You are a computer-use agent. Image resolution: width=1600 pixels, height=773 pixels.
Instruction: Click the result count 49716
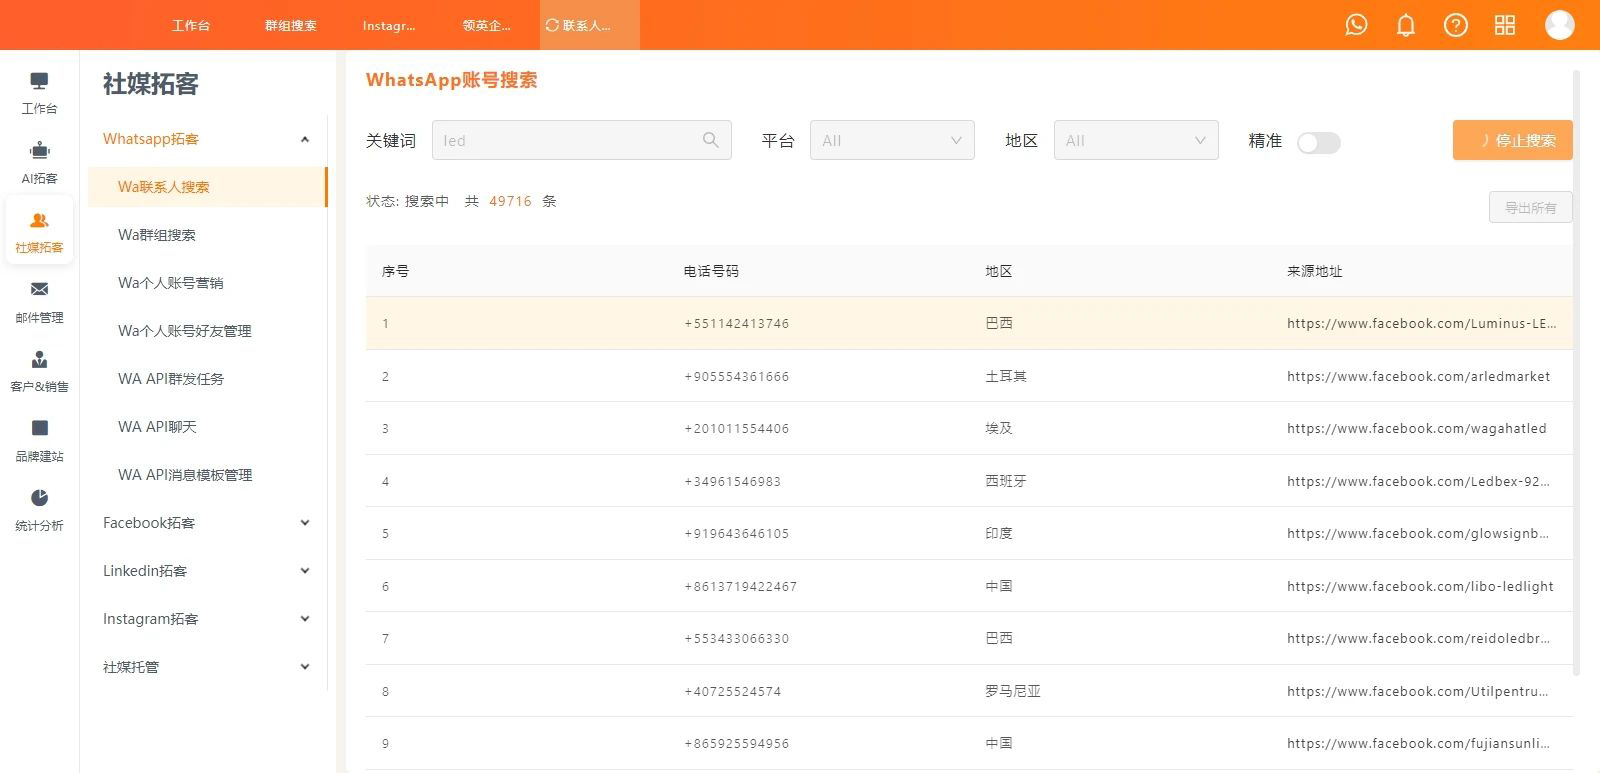510,201
